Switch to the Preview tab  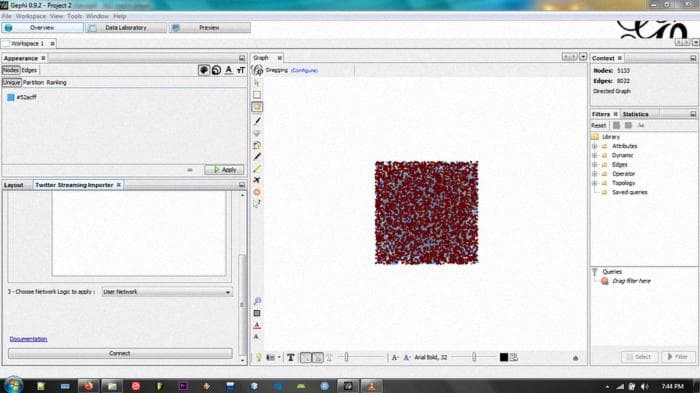click(x=210, y=28)
